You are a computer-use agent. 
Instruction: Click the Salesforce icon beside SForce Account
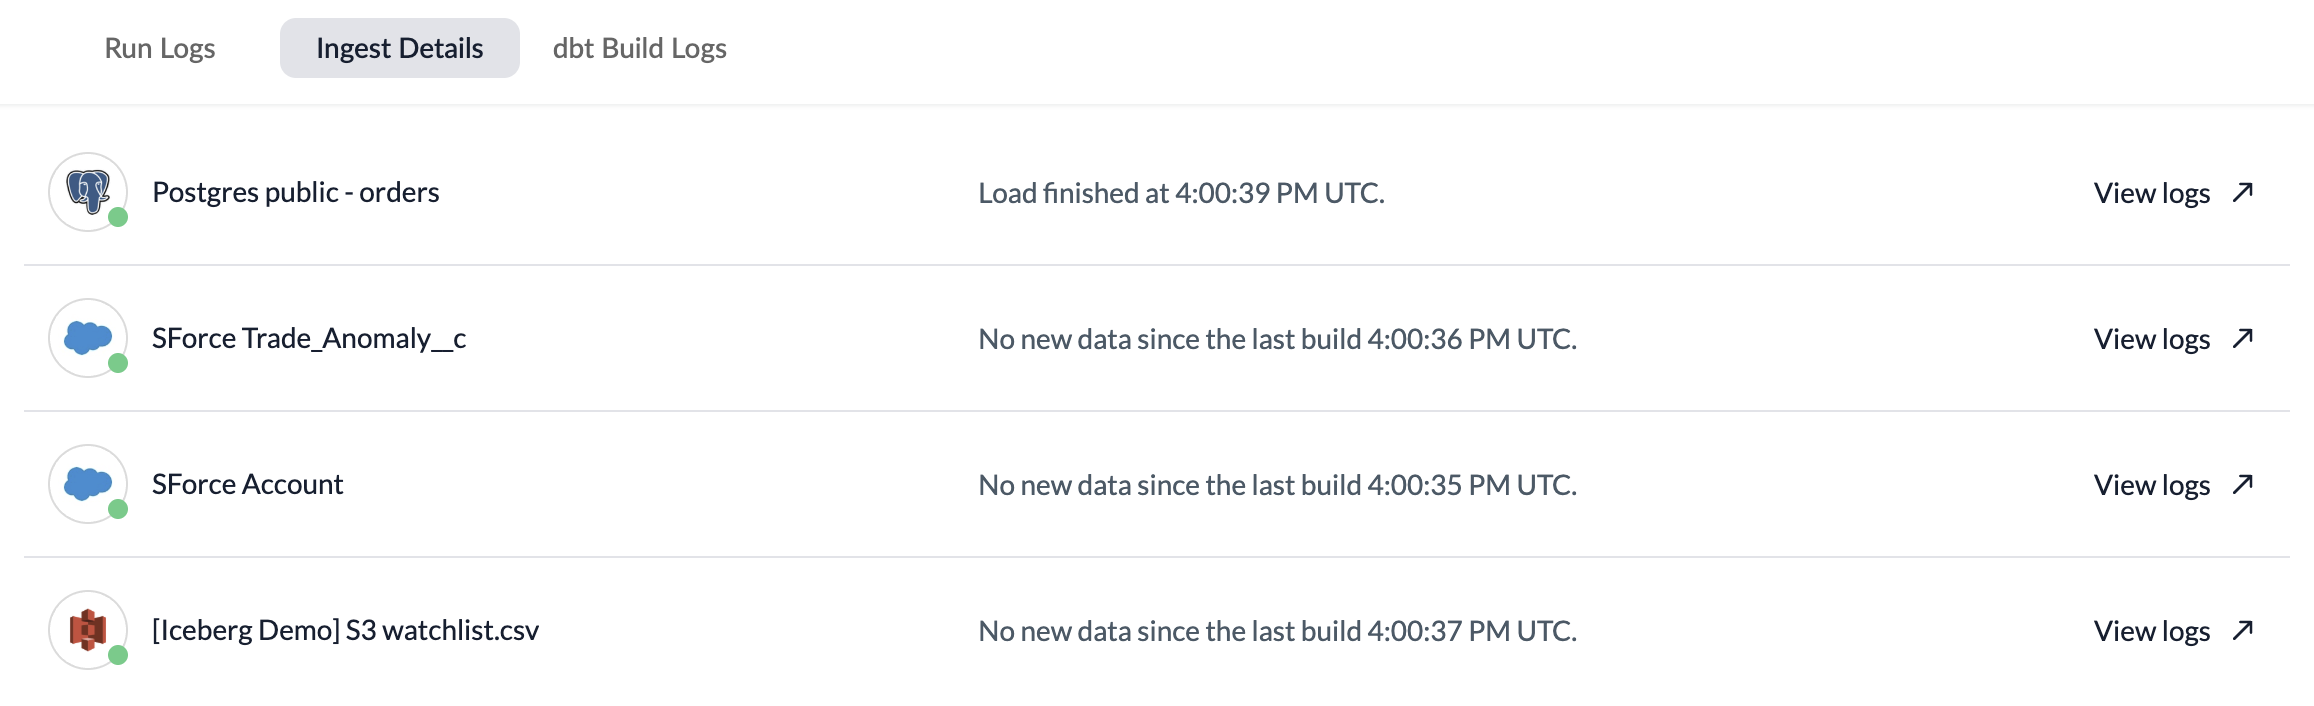tap(88, 484)
